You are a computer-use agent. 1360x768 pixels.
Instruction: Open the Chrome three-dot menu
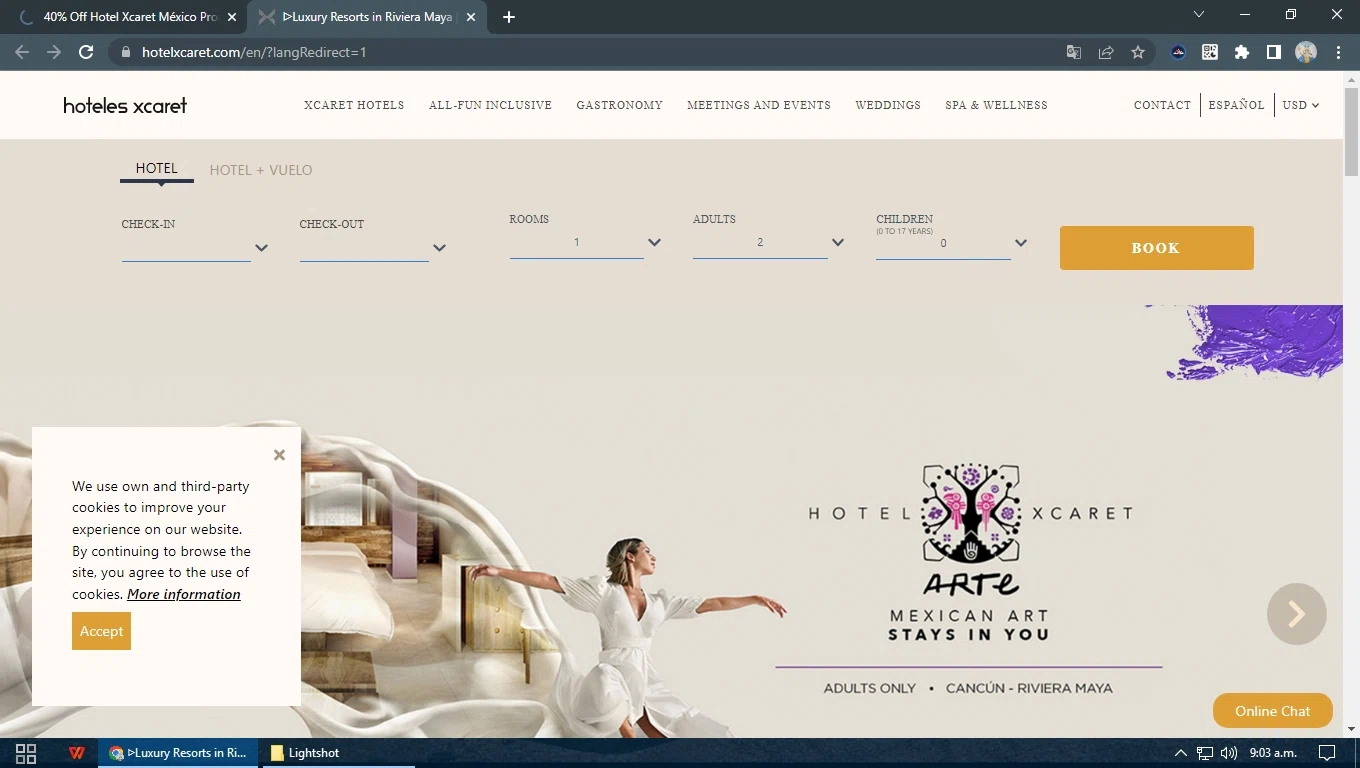1338,52
